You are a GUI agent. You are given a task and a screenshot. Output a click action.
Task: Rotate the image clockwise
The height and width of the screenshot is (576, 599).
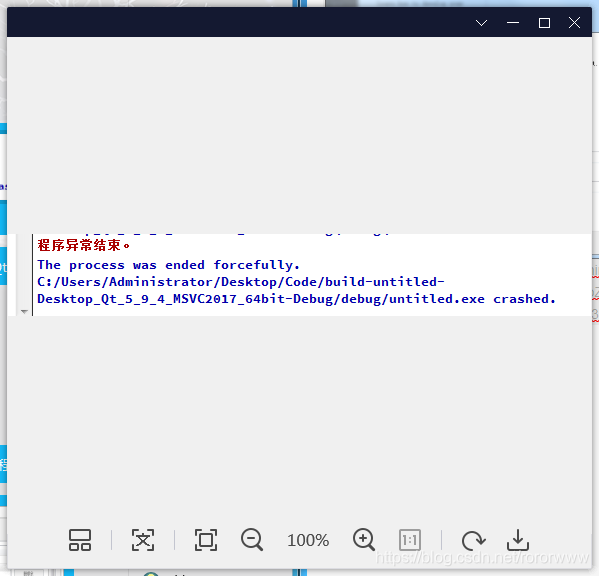[473, 540]
